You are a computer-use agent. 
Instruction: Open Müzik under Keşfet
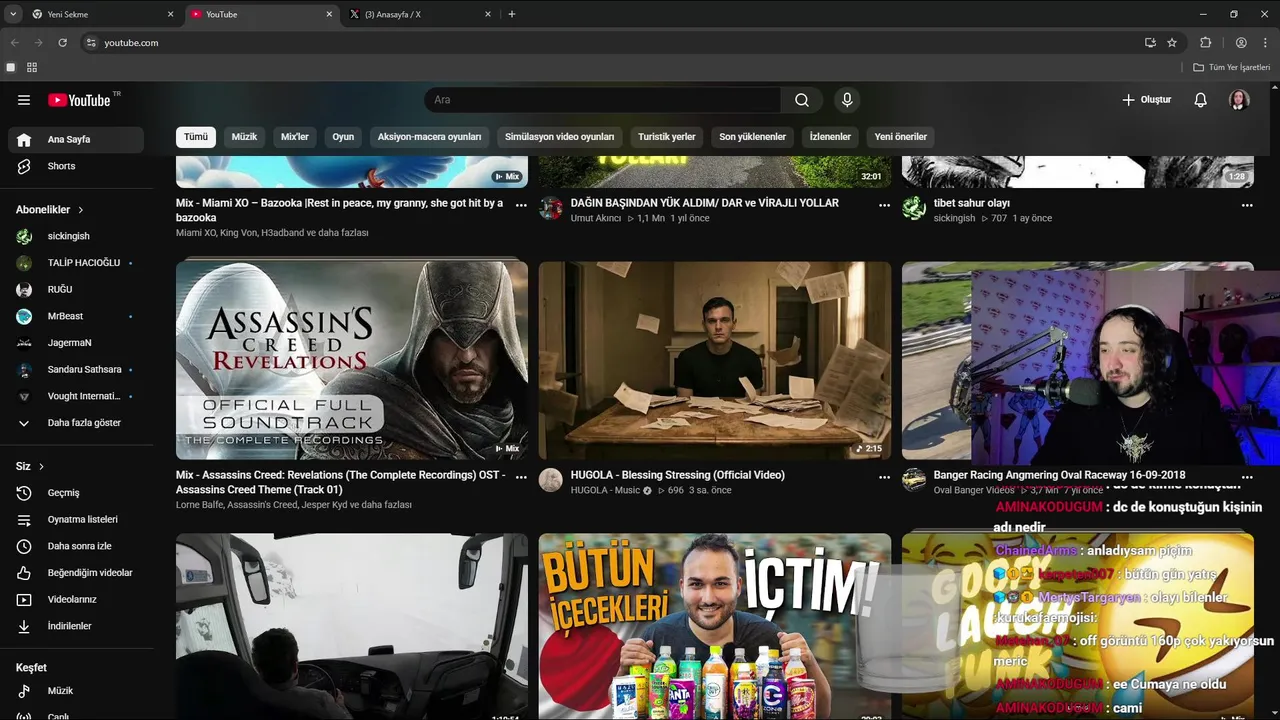coord(76,691)
